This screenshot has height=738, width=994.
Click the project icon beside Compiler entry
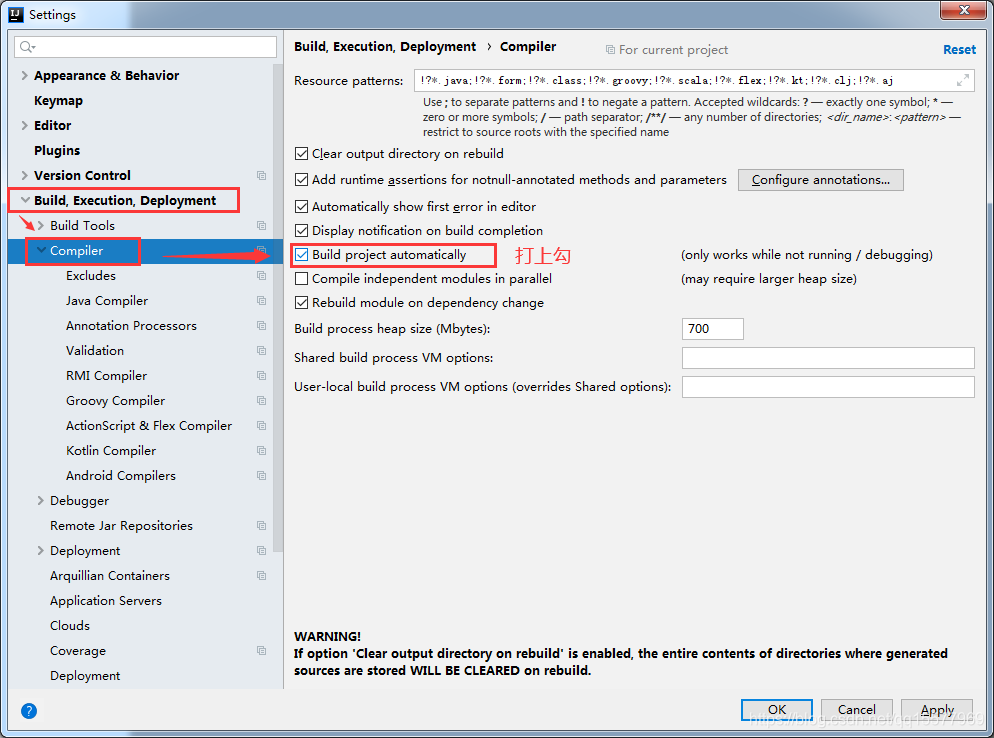pos(260,251)
